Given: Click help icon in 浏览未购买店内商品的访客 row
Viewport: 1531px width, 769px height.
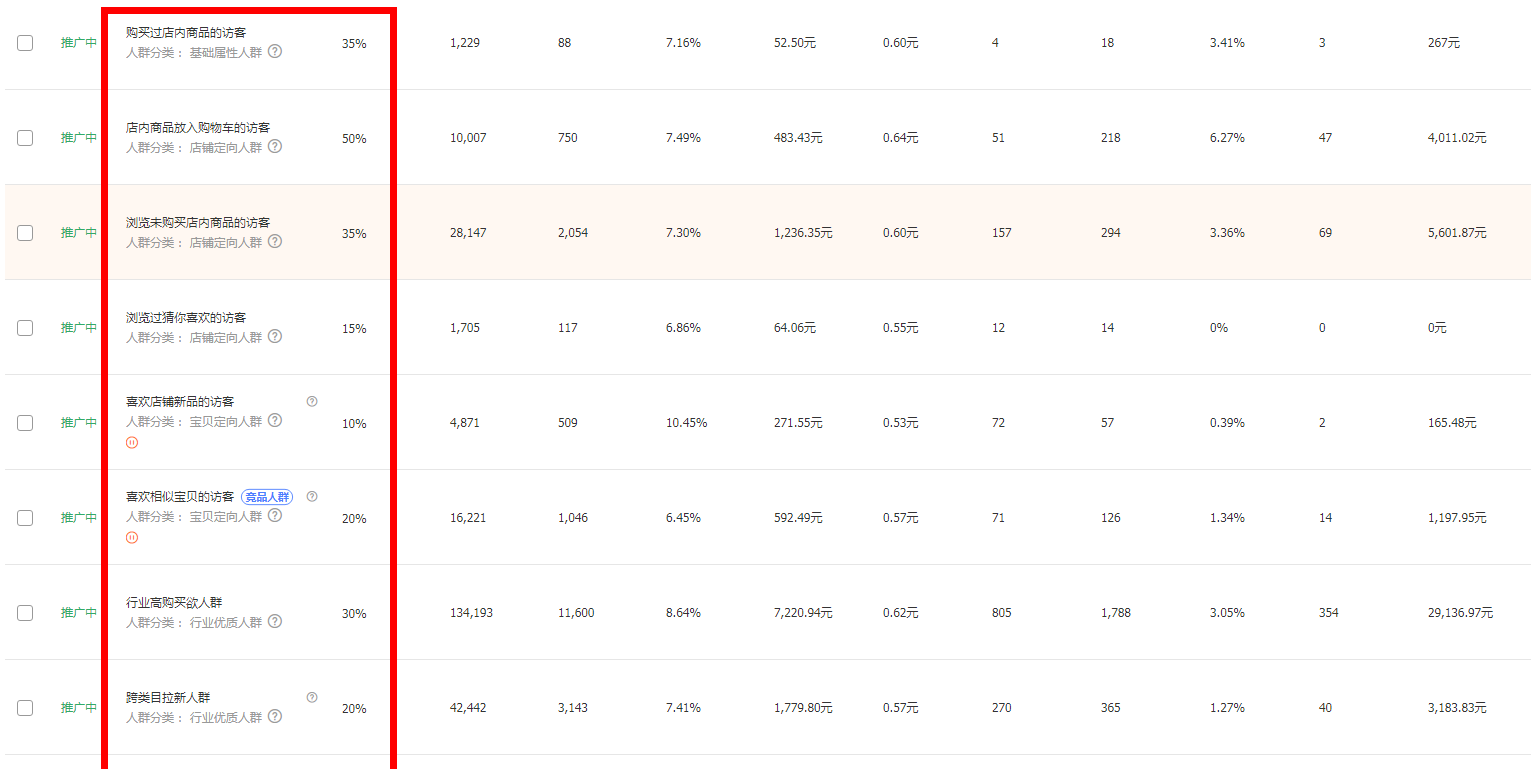Looking at the screenshot, I should click(x=275, y=241).
